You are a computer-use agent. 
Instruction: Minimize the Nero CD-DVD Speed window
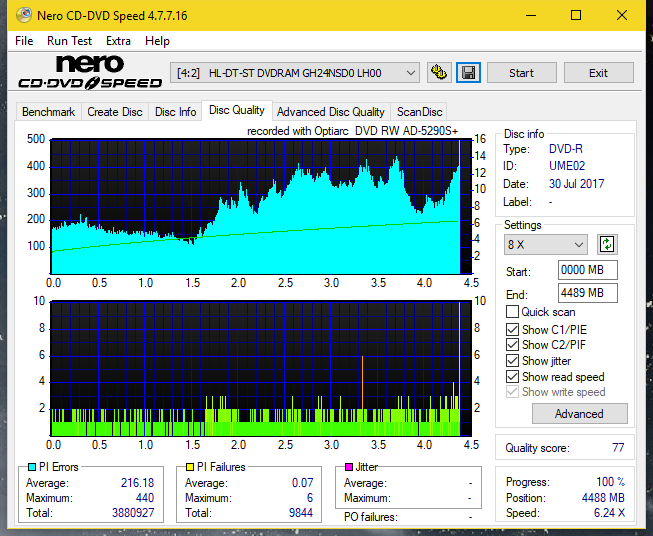pos(531,15)
